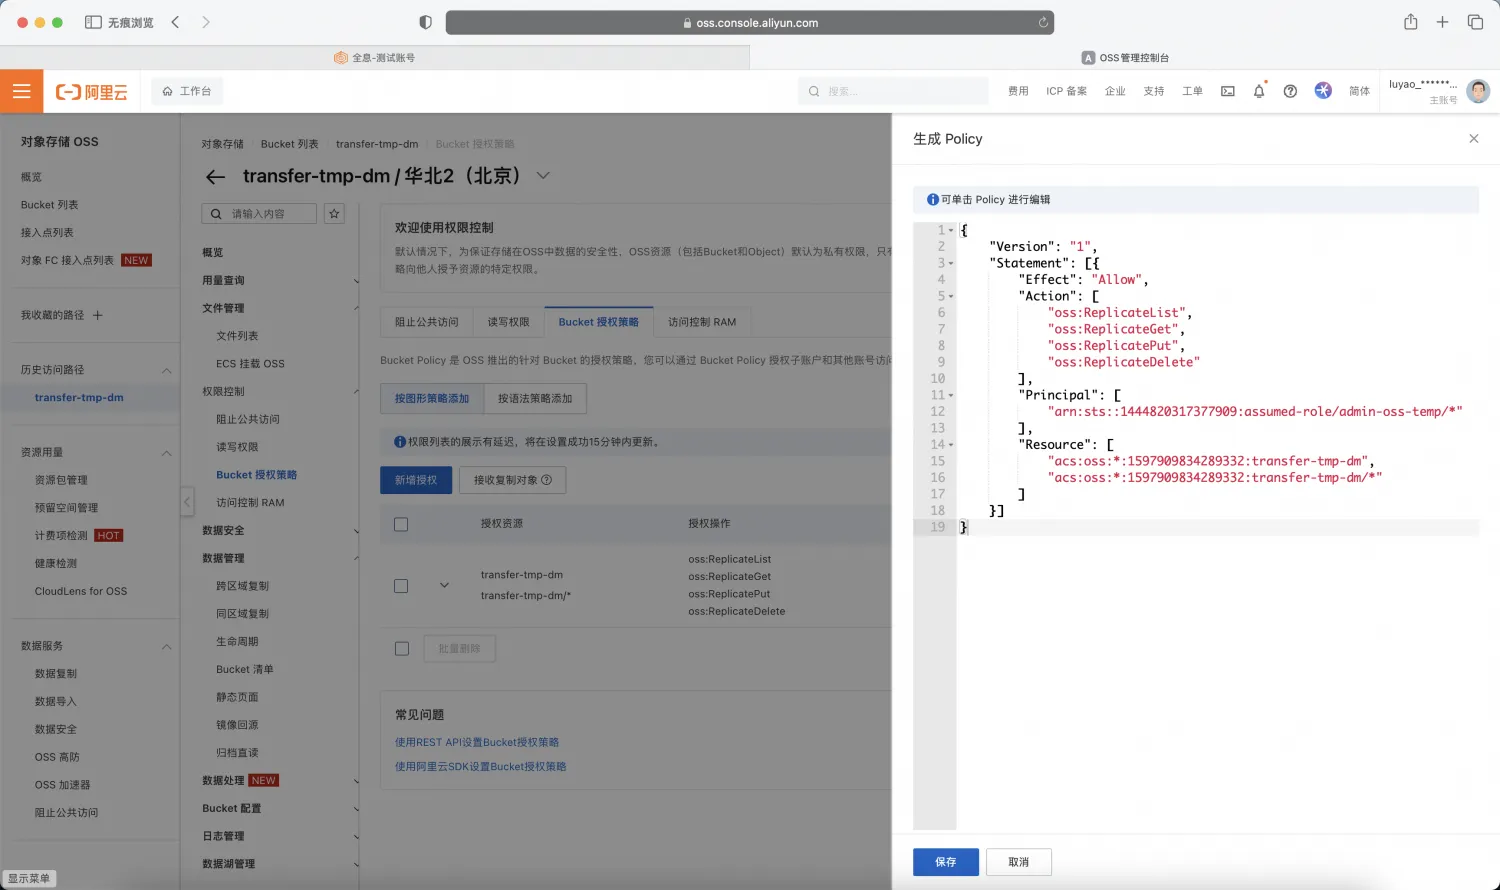Check the checkbox next to 批量删除
This screenshot has width=1500, height=890.
tap(402, 649)
